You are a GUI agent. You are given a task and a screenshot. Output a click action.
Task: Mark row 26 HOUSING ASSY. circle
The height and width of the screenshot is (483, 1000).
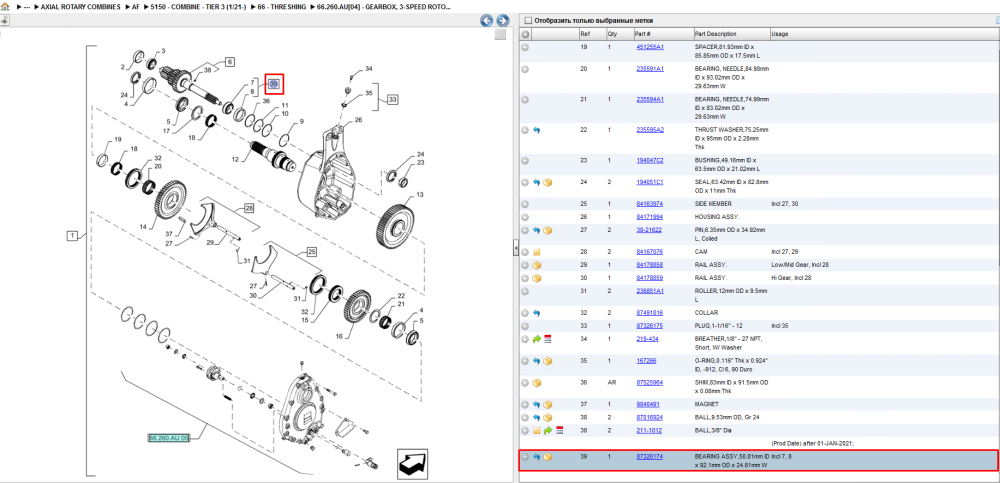coord(525,217)
